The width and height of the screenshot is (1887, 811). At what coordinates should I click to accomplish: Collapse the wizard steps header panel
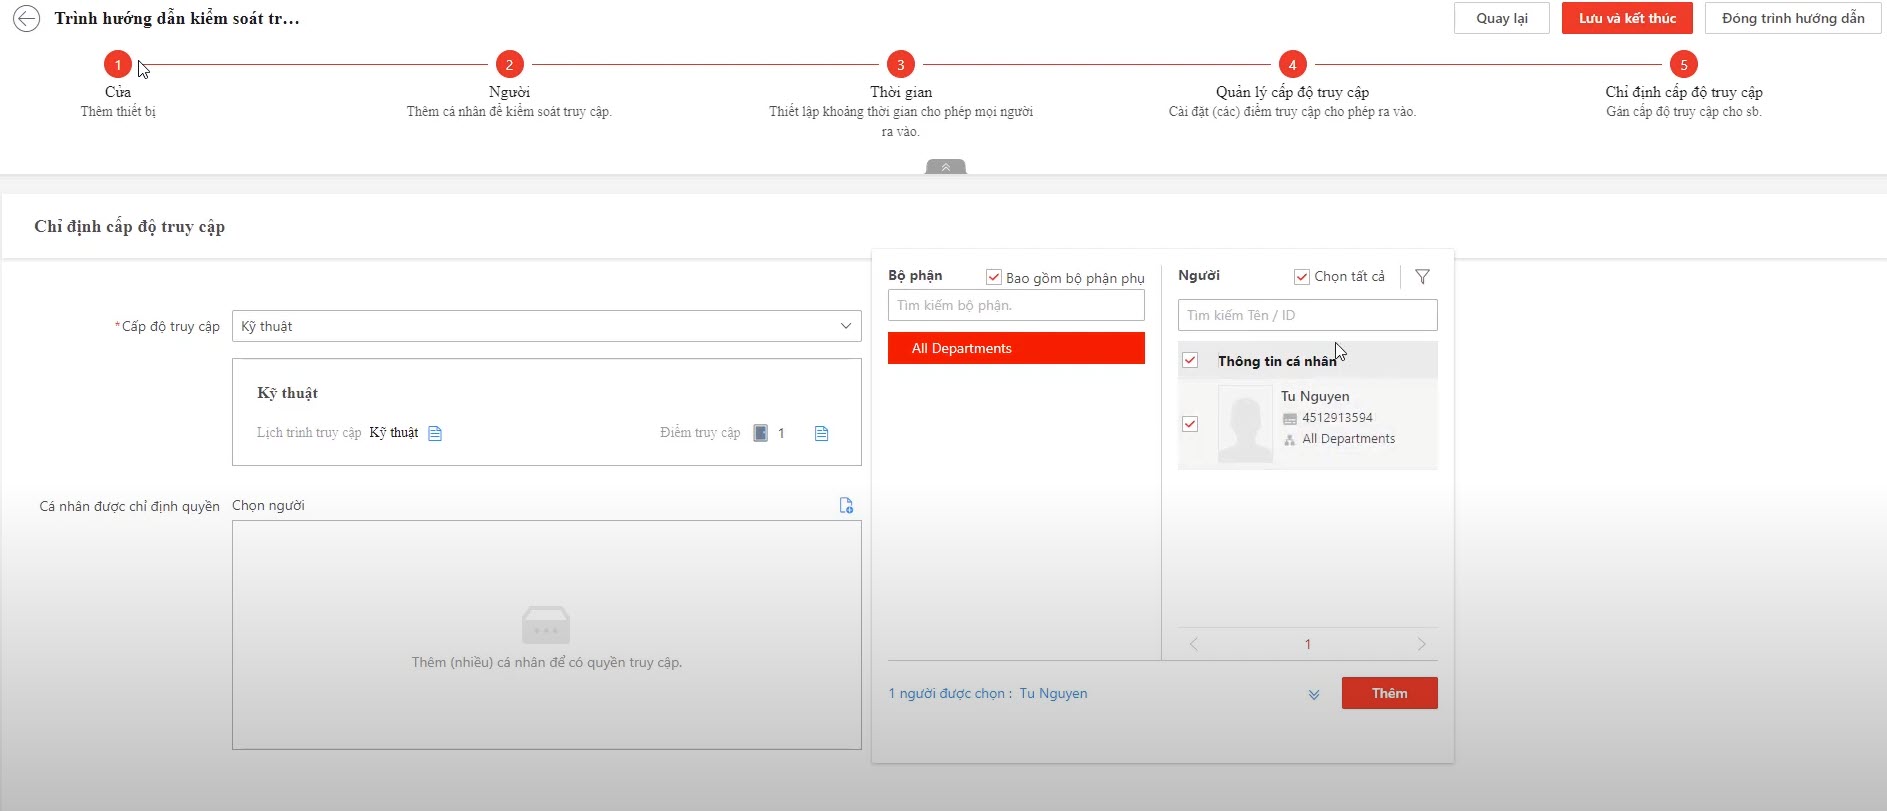945,167
